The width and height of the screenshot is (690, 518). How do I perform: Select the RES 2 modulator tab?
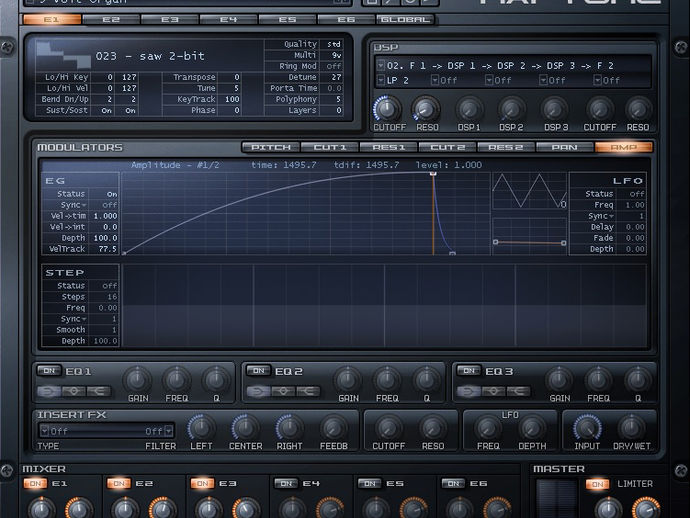point(506,147)
